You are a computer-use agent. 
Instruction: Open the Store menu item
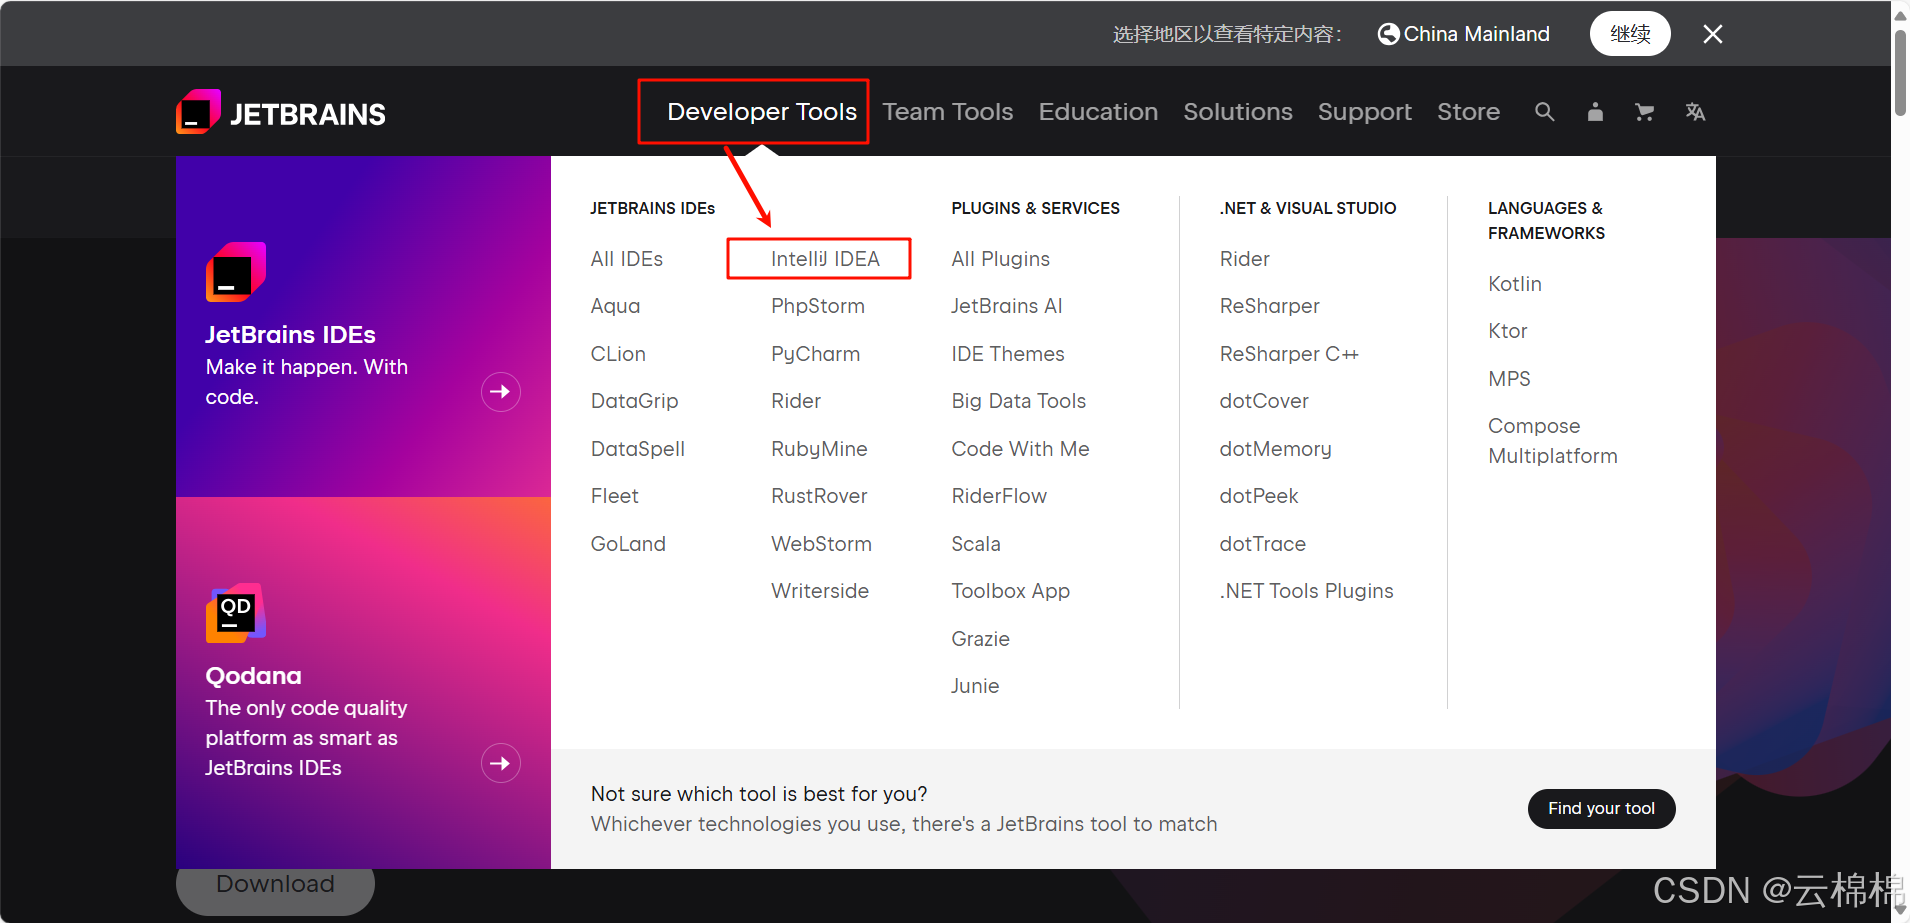point(1468,112)
